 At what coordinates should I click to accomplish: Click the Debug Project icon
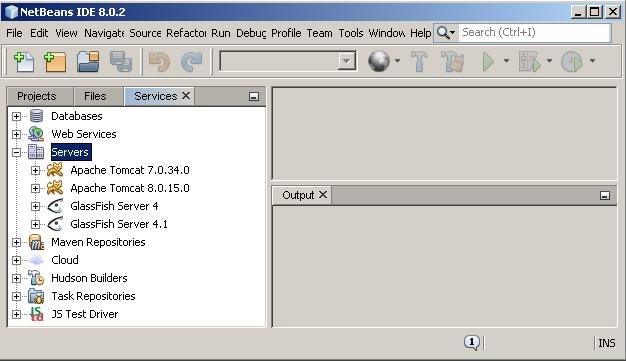coord(529,61)
